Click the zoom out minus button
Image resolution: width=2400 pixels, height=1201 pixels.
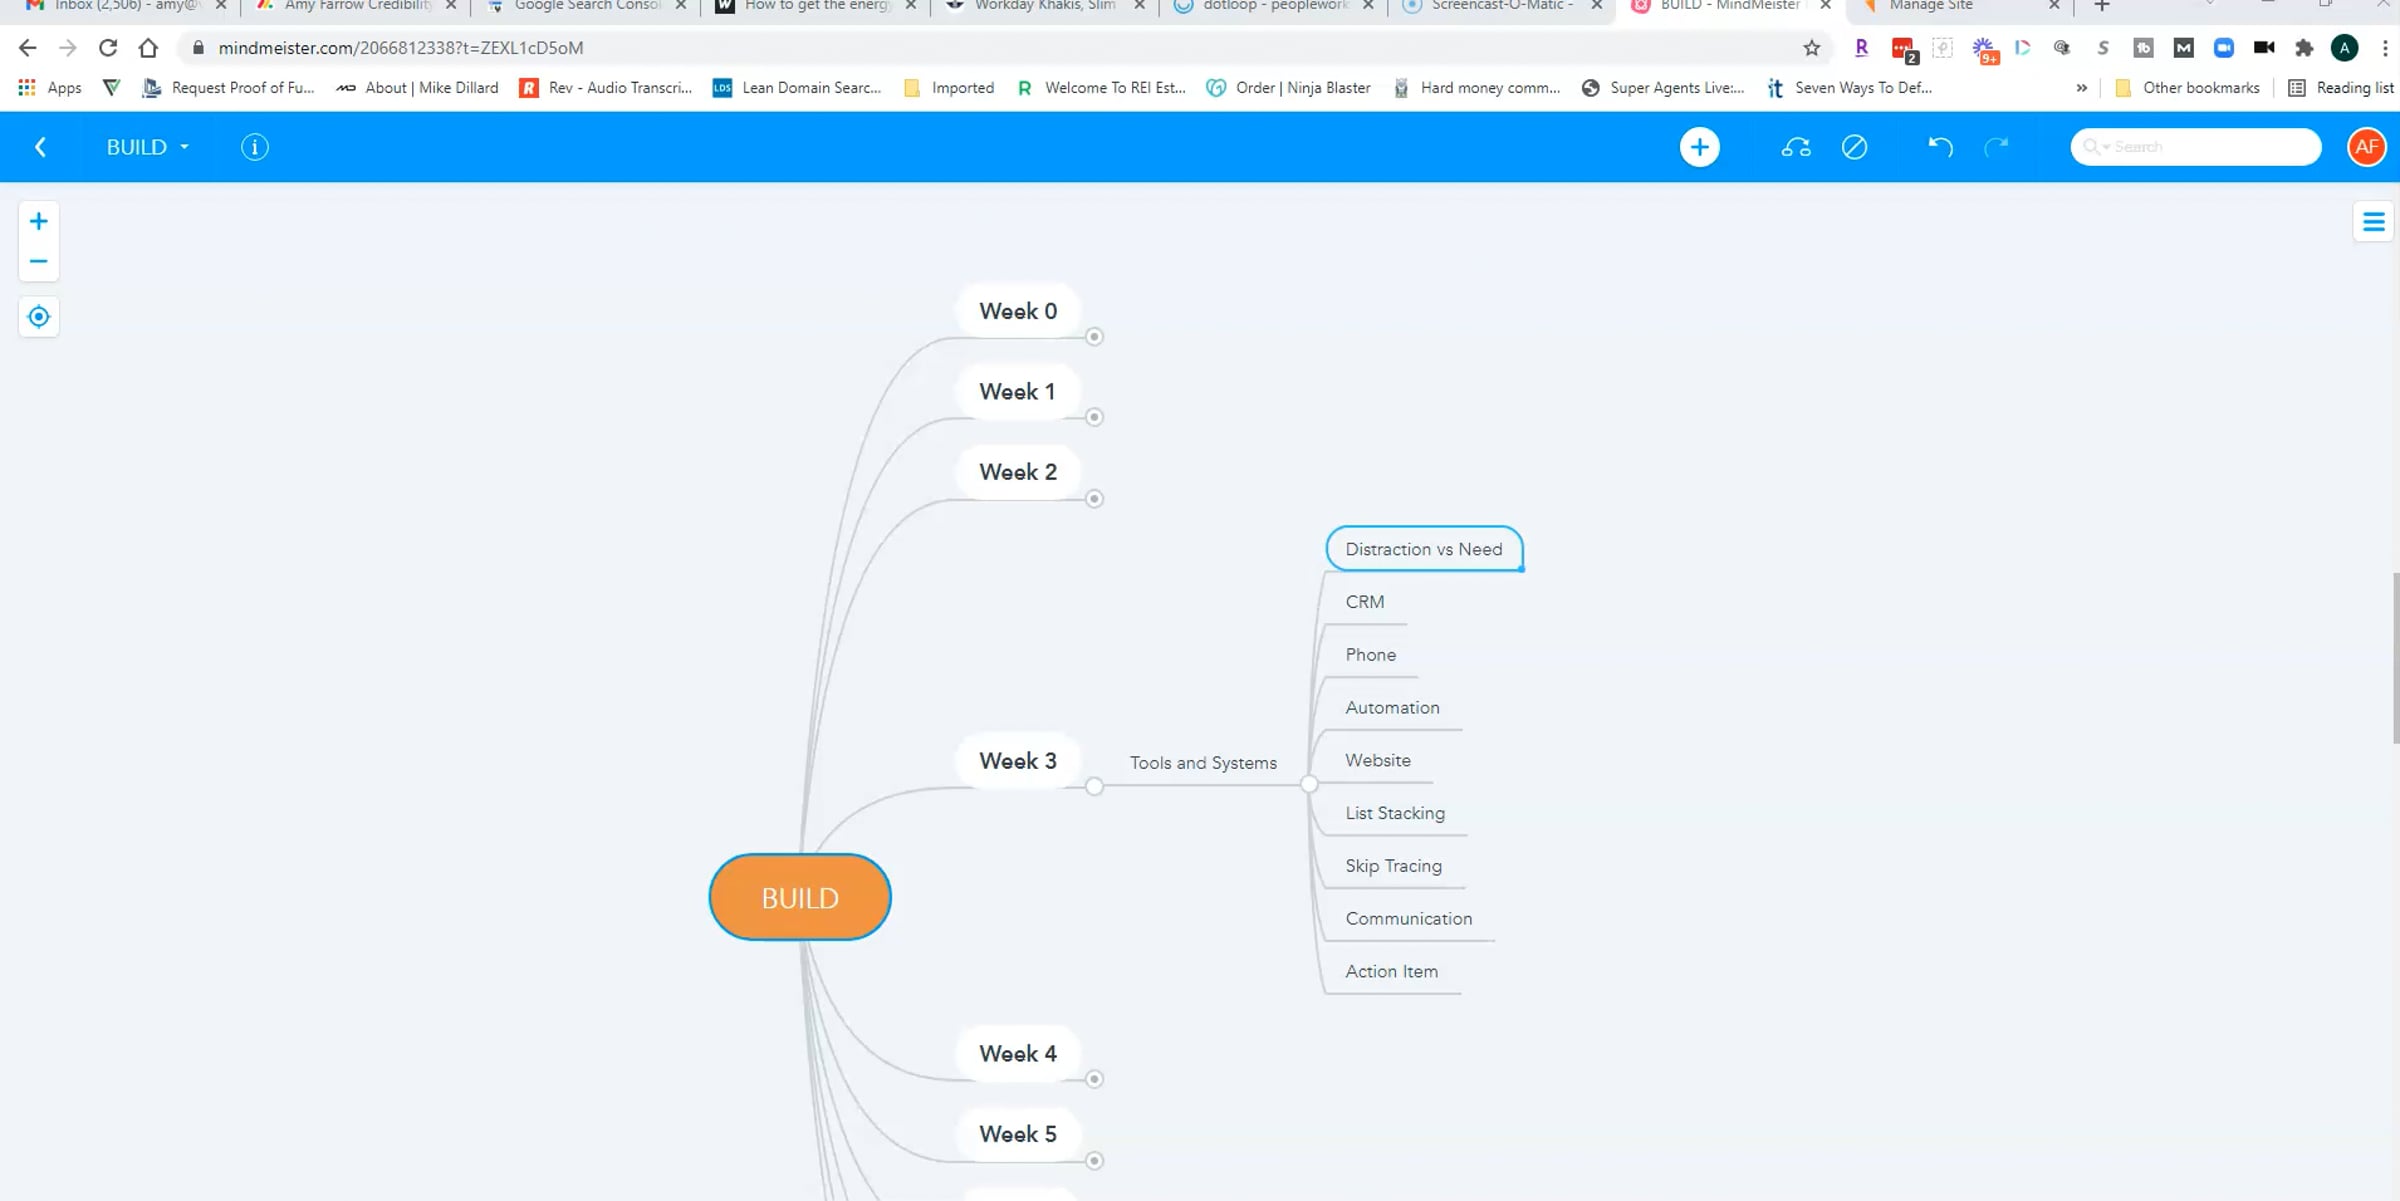click(x=38, y=262)
